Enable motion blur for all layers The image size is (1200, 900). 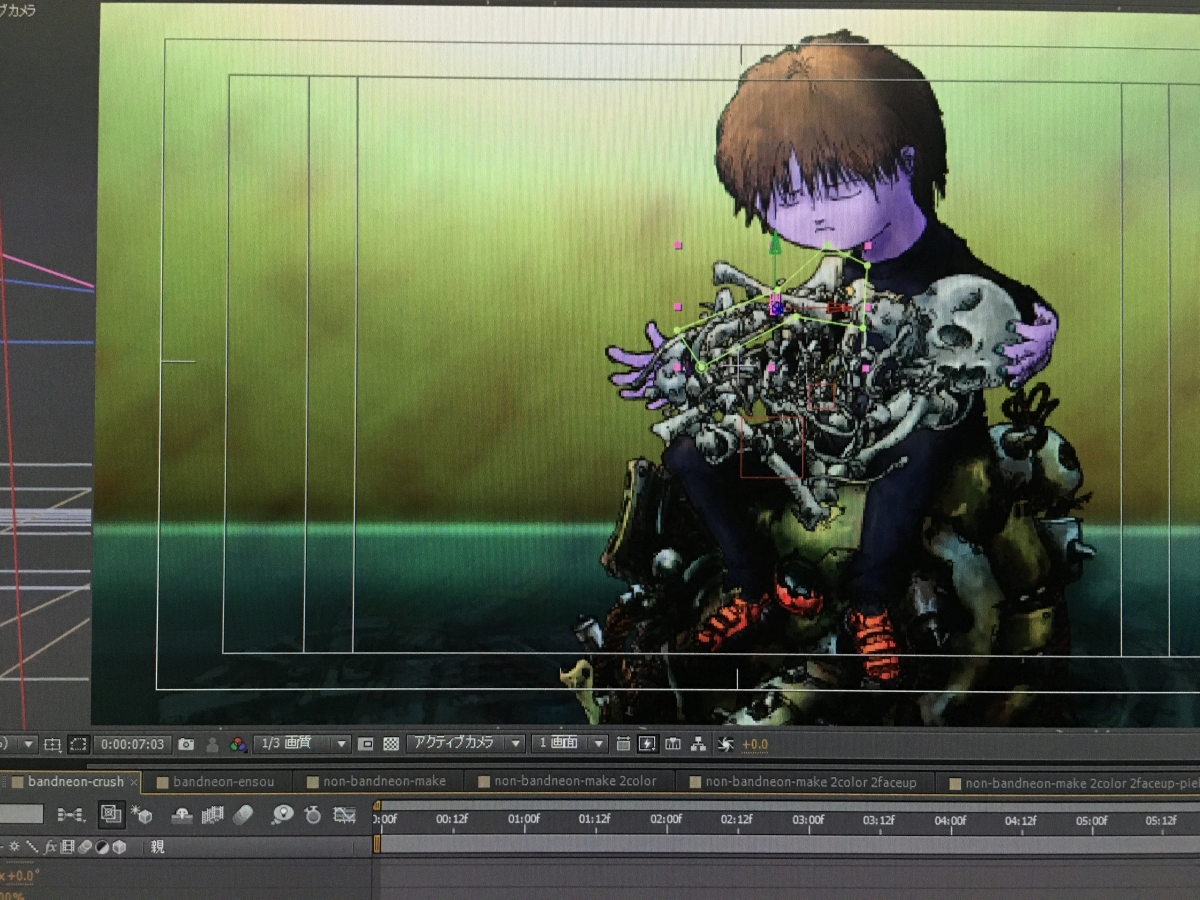point(243,816)
